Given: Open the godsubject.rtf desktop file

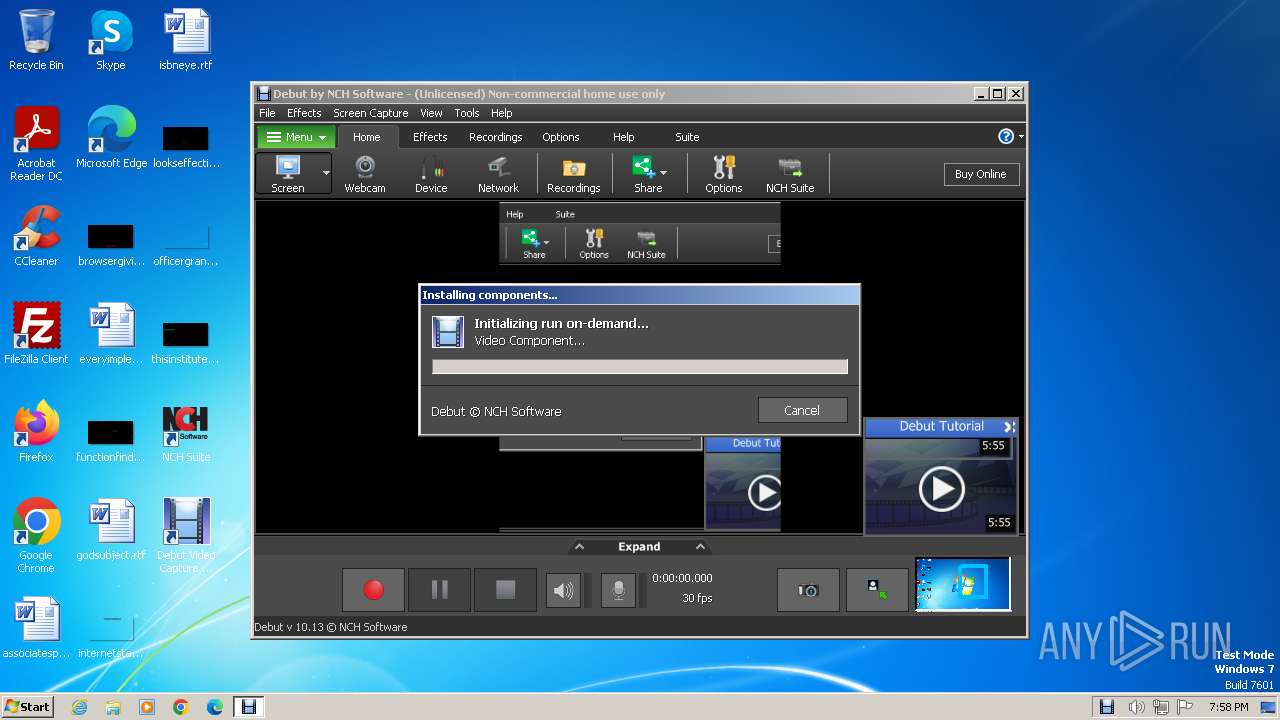Looking at the screenshot, I should (111, 530).
